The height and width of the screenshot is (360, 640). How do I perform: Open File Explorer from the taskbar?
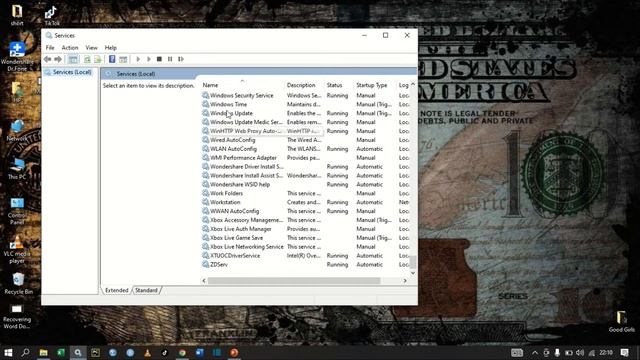point(44,353)
